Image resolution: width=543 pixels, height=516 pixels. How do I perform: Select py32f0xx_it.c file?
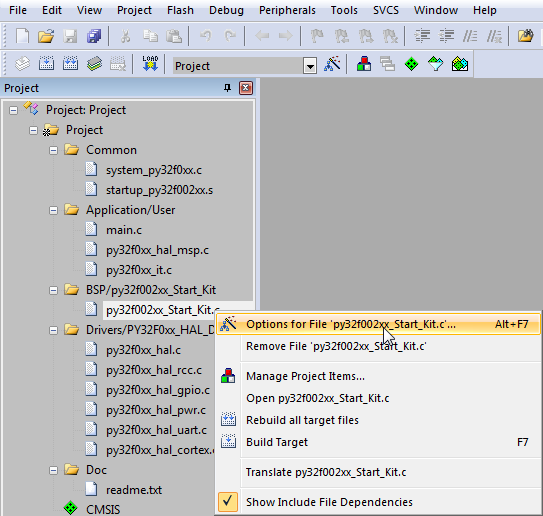(139, 270)
